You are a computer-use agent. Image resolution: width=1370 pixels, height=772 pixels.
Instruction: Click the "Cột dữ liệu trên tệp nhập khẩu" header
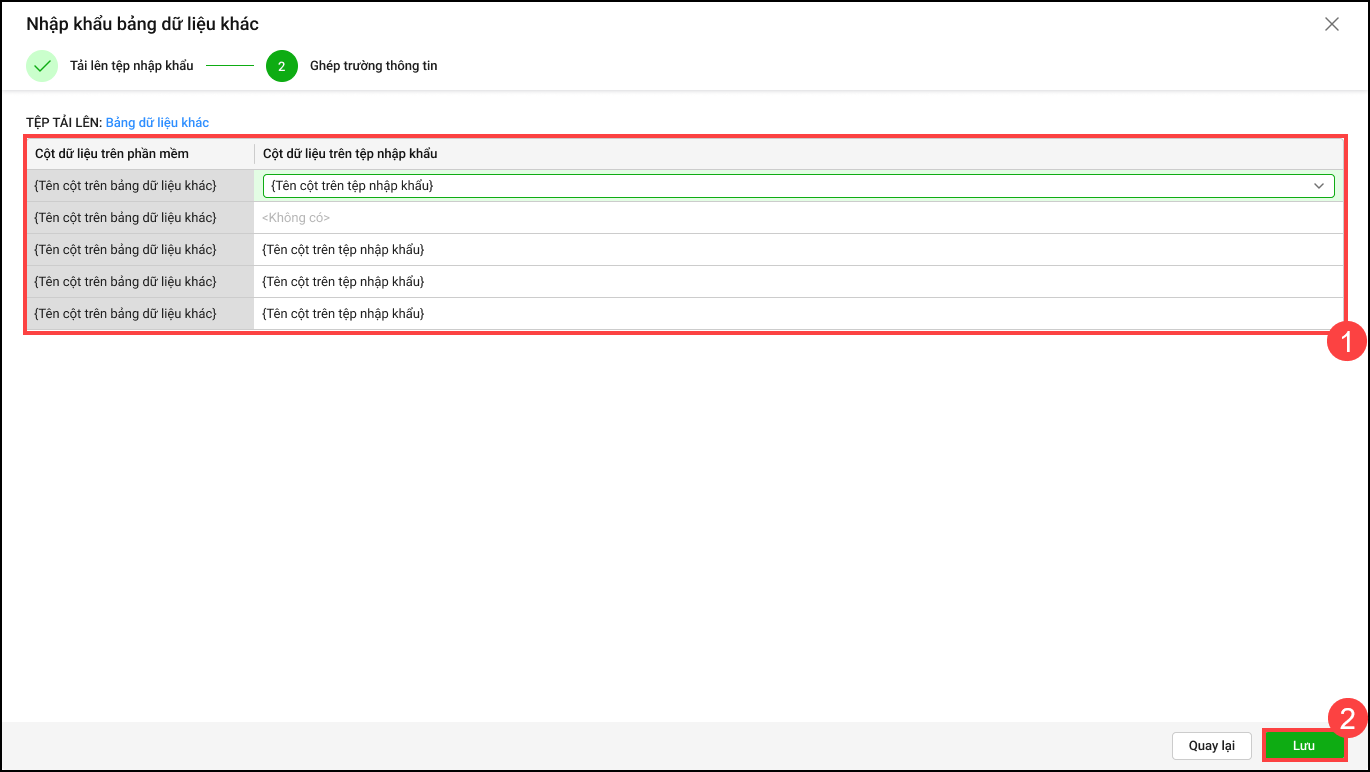click(x=350, y=154)
